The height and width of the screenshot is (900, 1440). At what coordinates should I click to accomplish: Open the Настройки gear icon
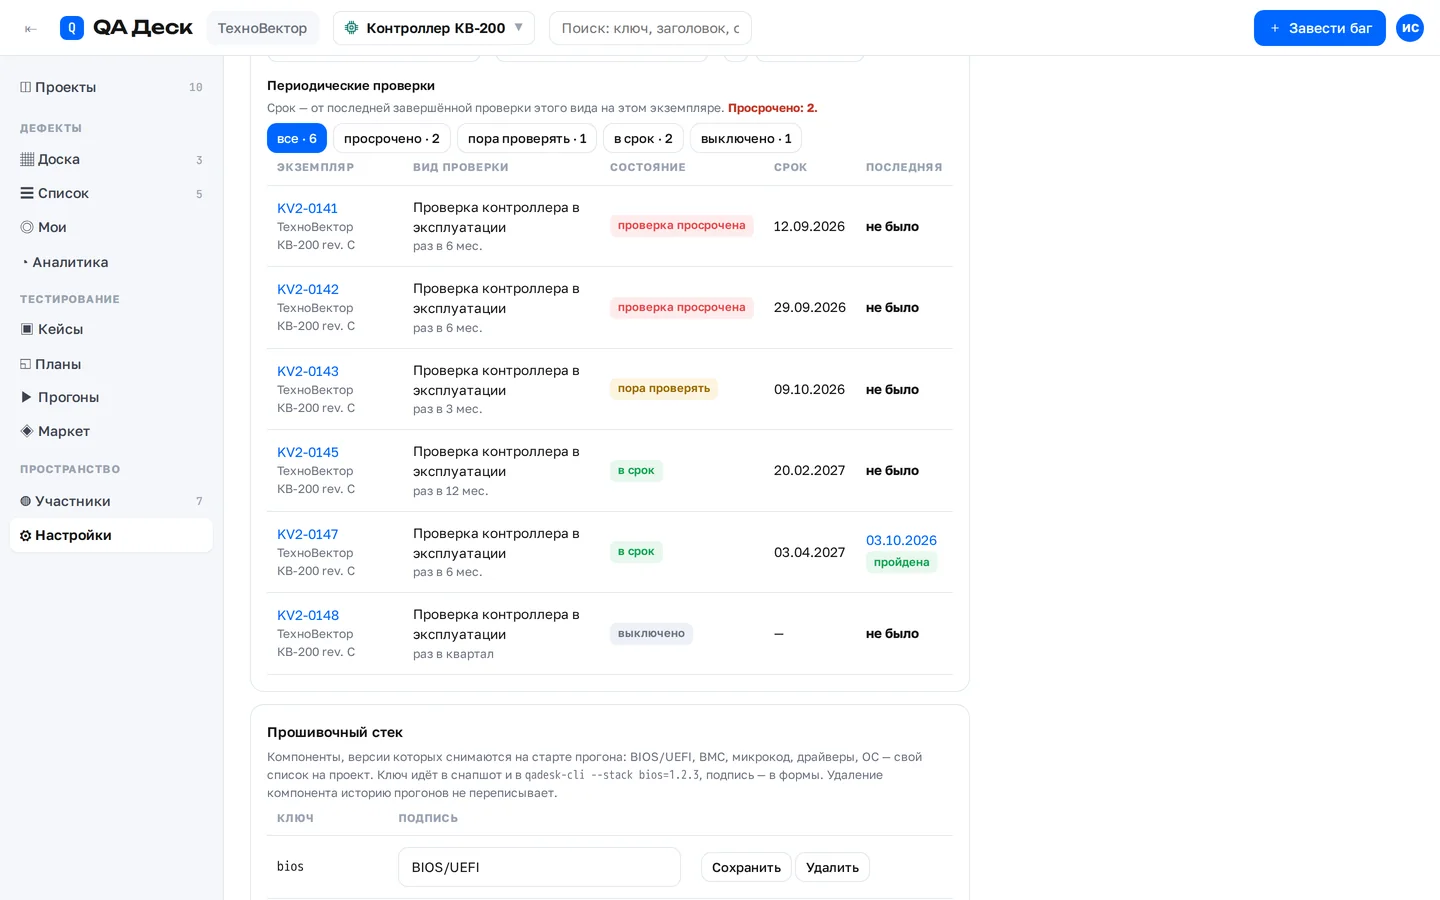(26, 535)
